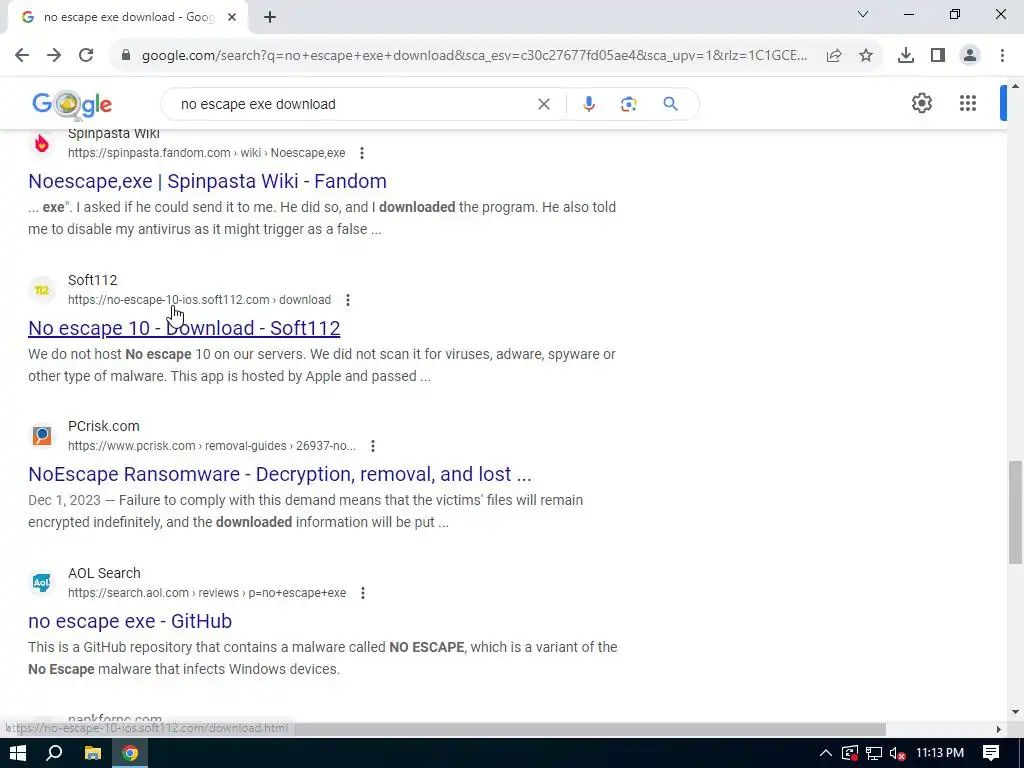Submit search with magnifier icon
The width and height of the screenshot is (1024, 768).
click(671, 104)
